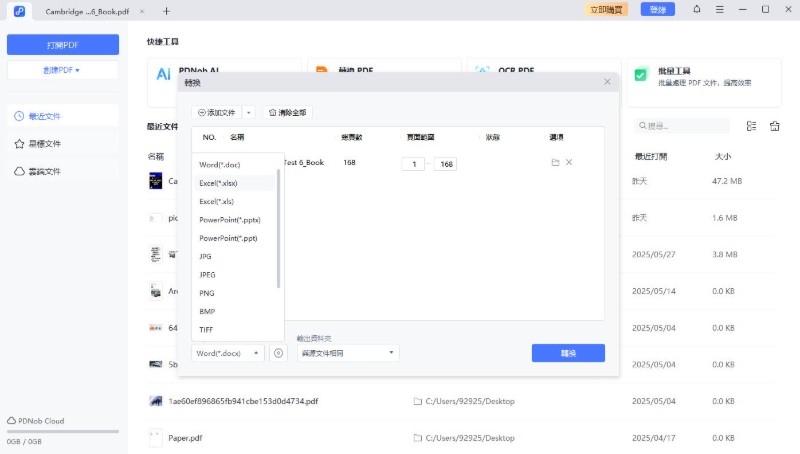Select Cloud files in sidebar

[x=63, y=171]
